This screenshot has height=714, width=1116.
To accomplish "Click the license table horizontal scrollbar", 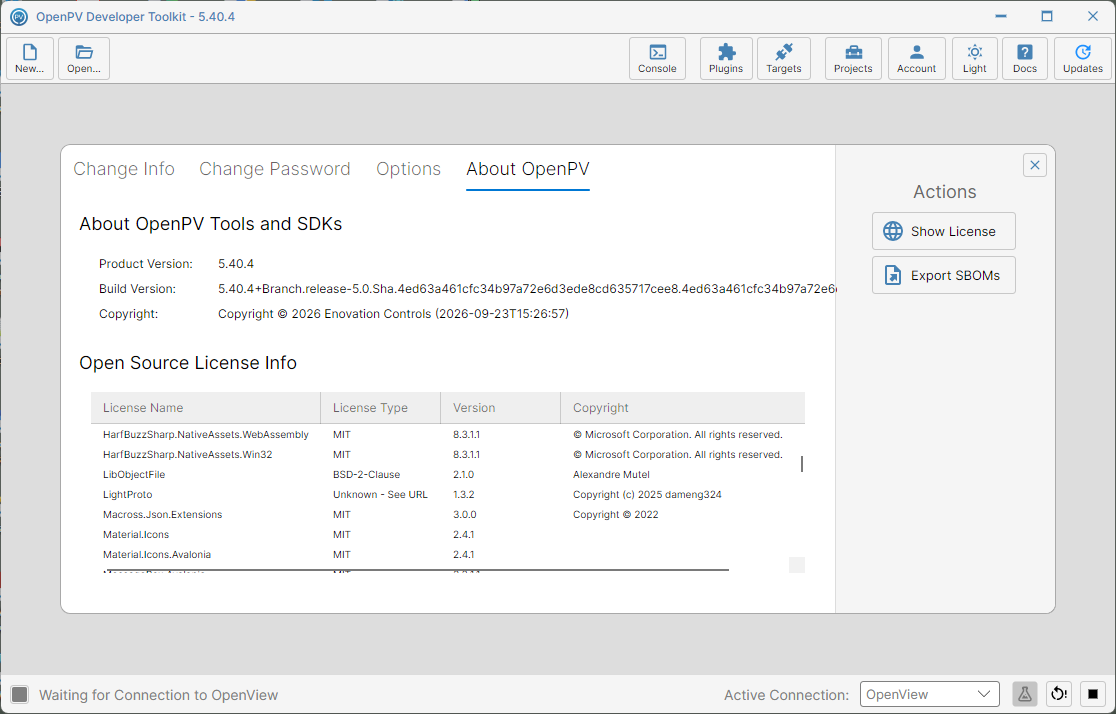I will coord(416,569).
